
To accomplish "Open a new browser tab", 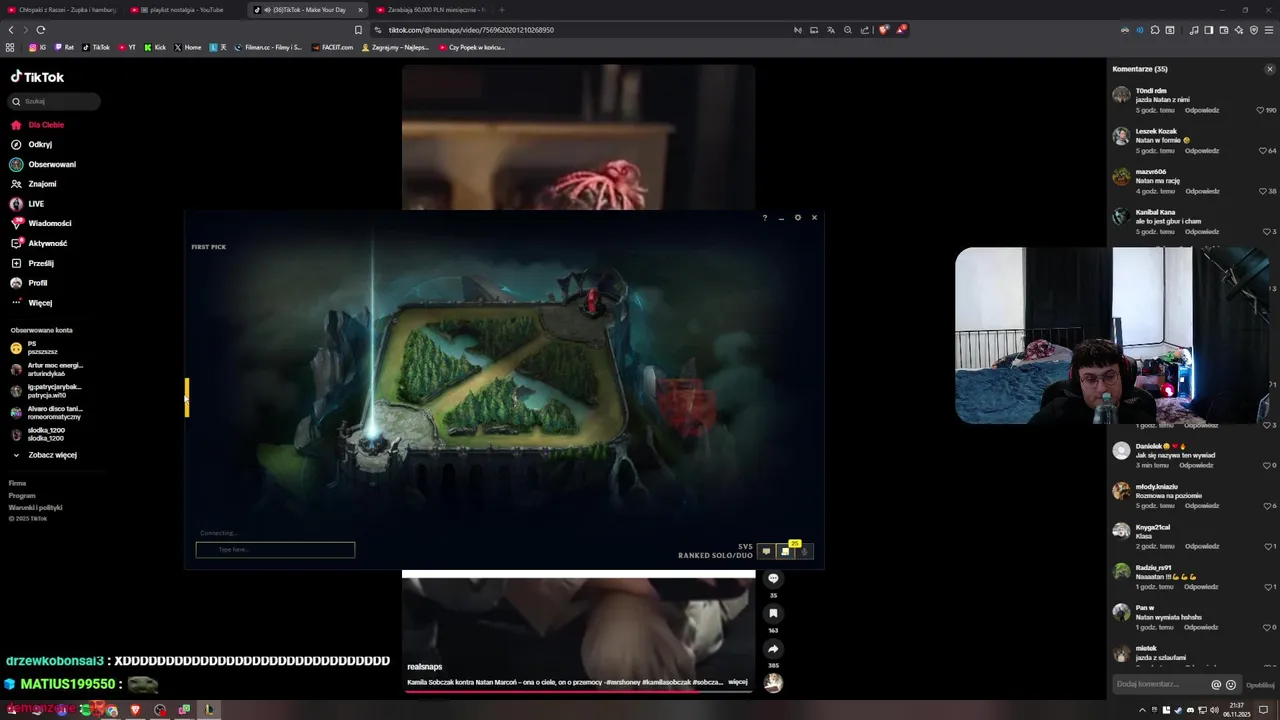I will [503, 10].
